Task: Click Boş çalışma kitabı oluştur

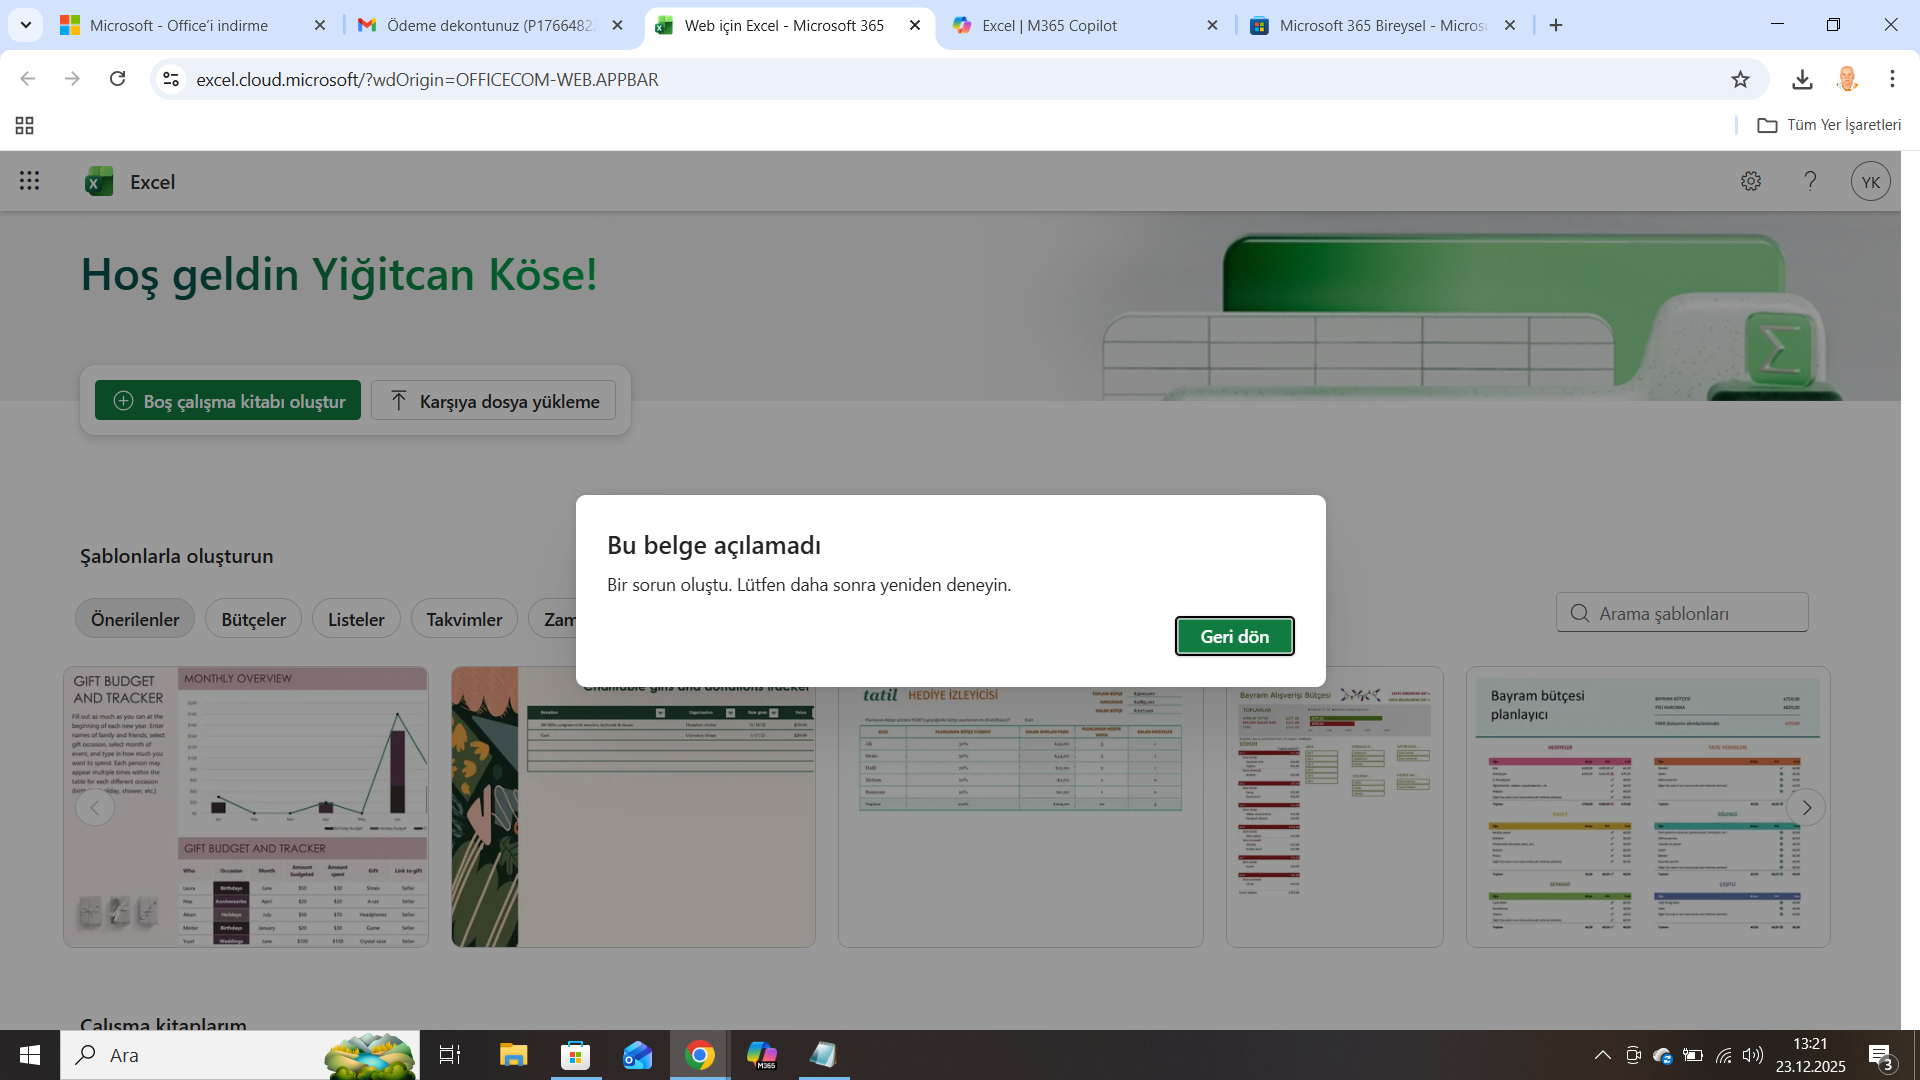Action: (228, 400)
